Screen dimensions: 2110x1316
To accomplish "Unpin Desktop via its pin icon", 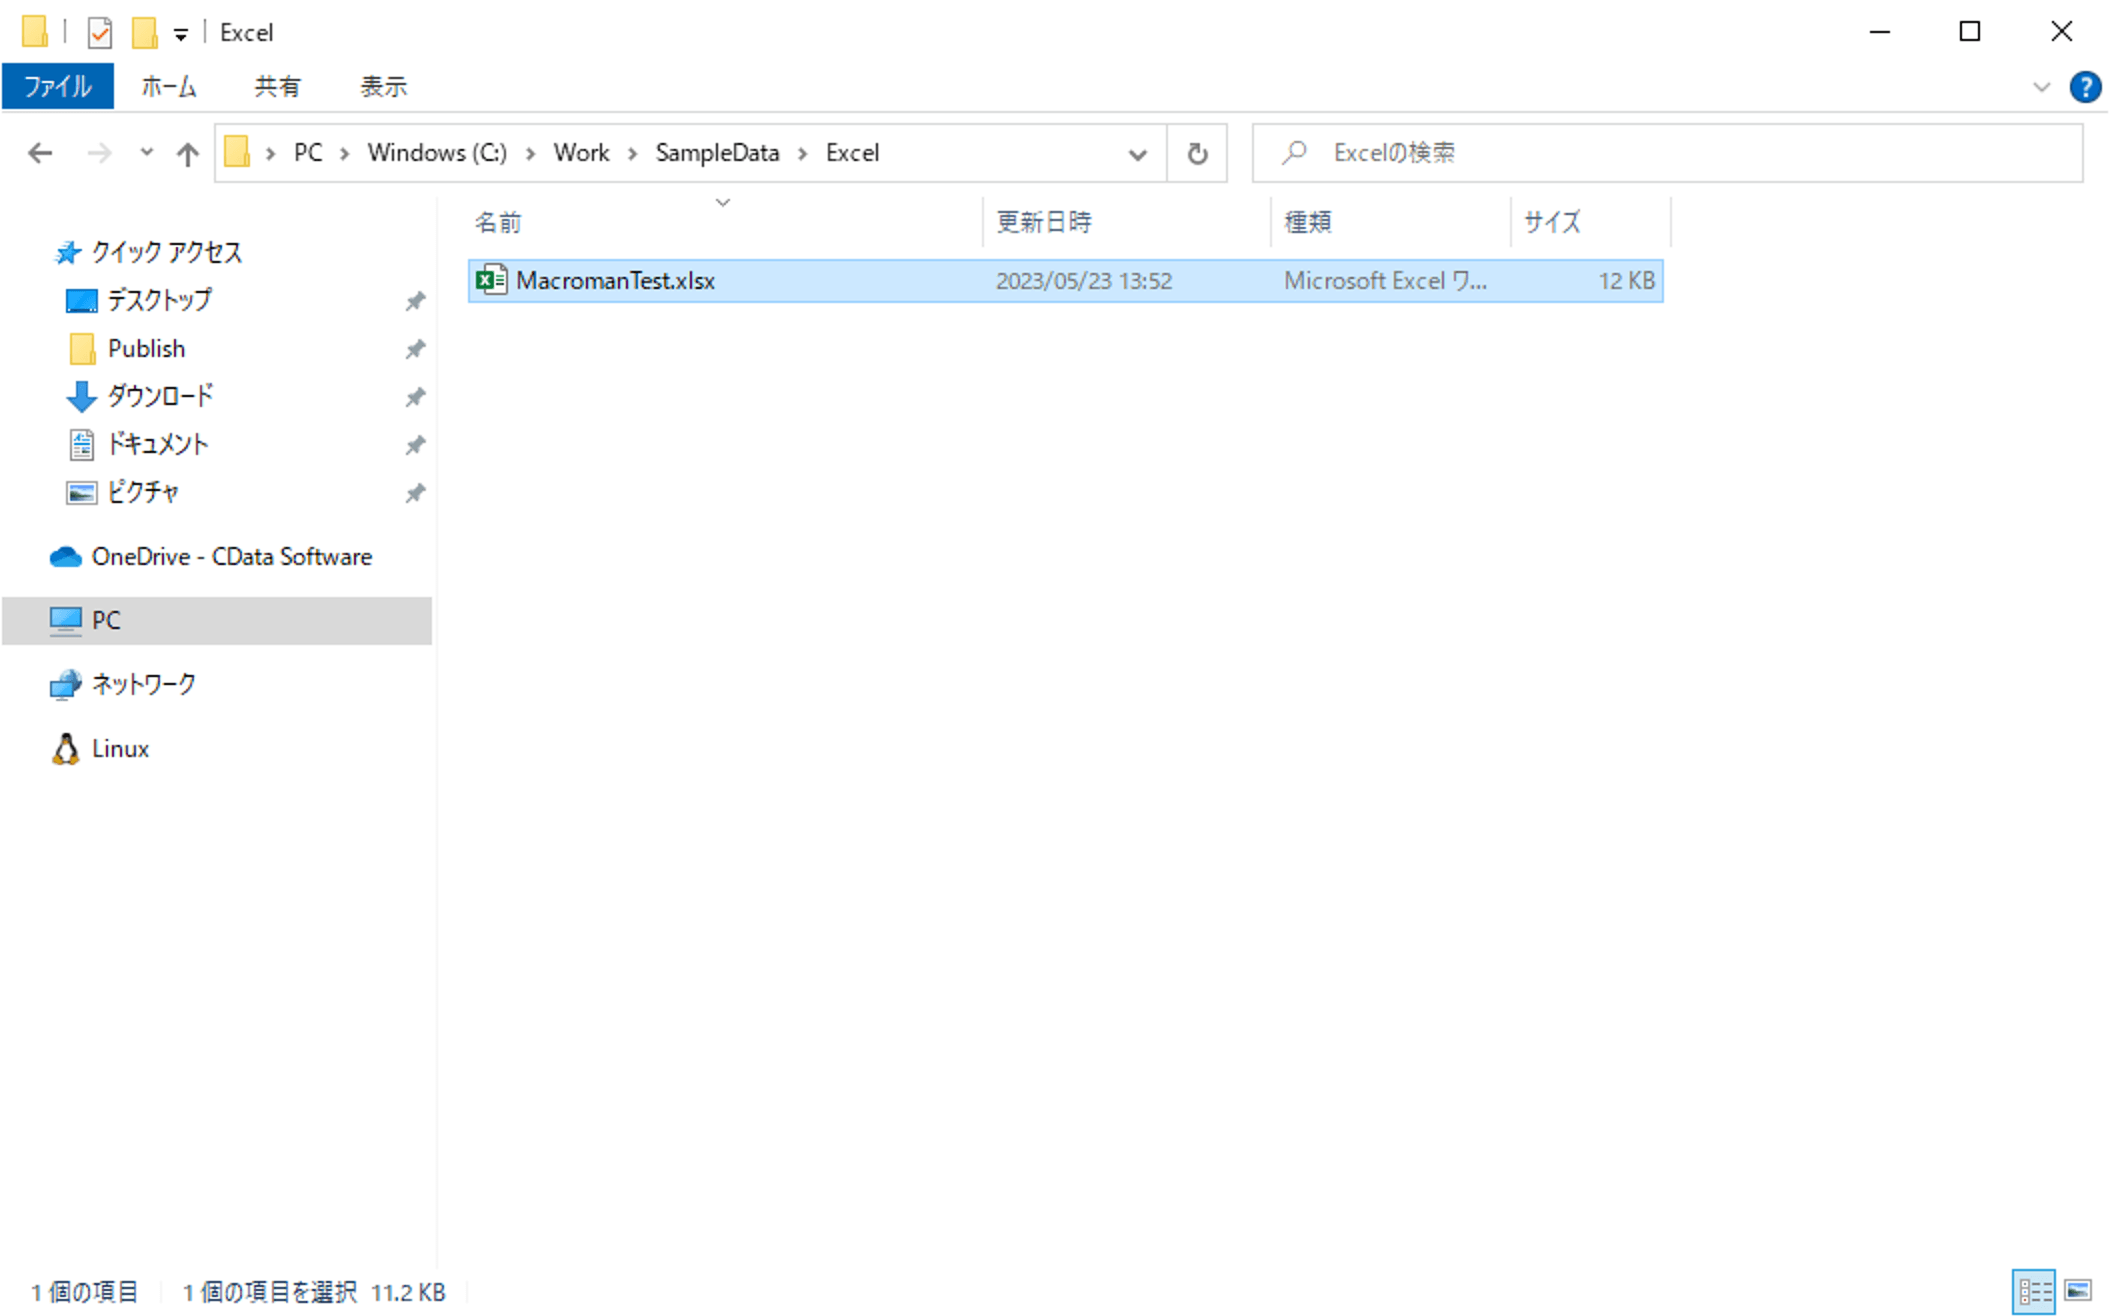I will tap(415, 300).
